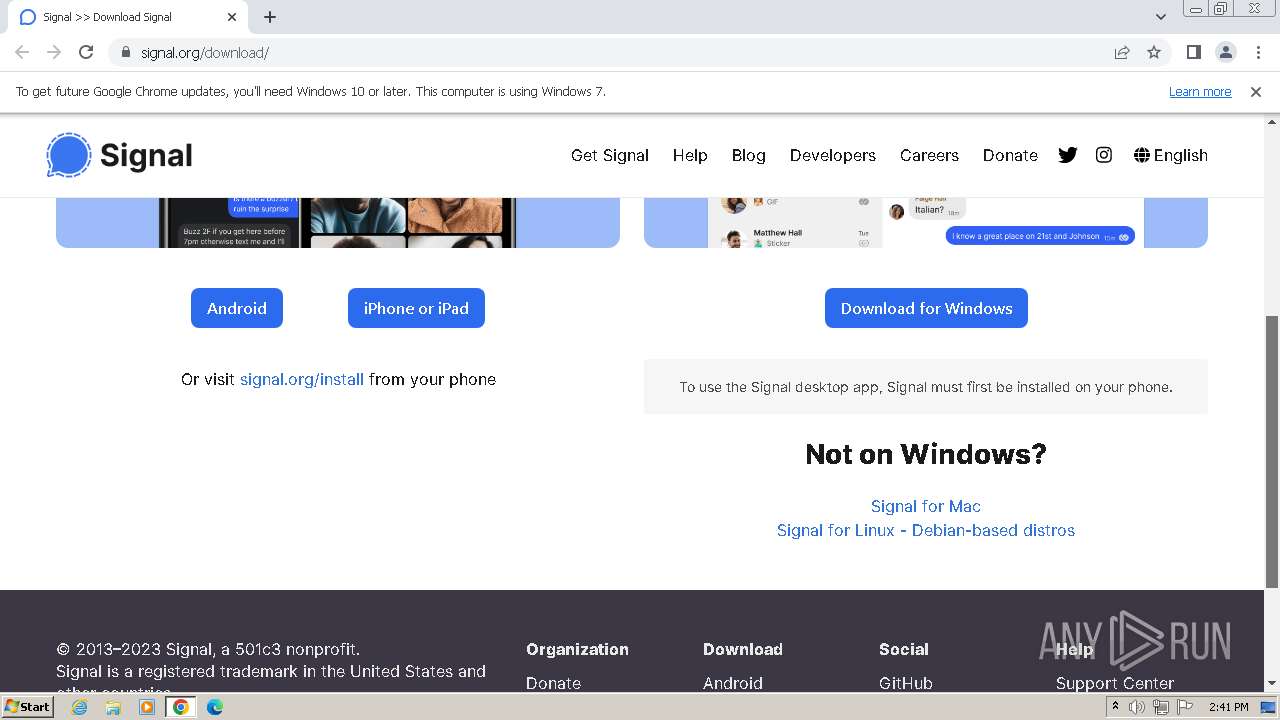Viewport: 1280px width, 720px height.
Task: Open the Developers navigation item
Action: pos(833,155)
